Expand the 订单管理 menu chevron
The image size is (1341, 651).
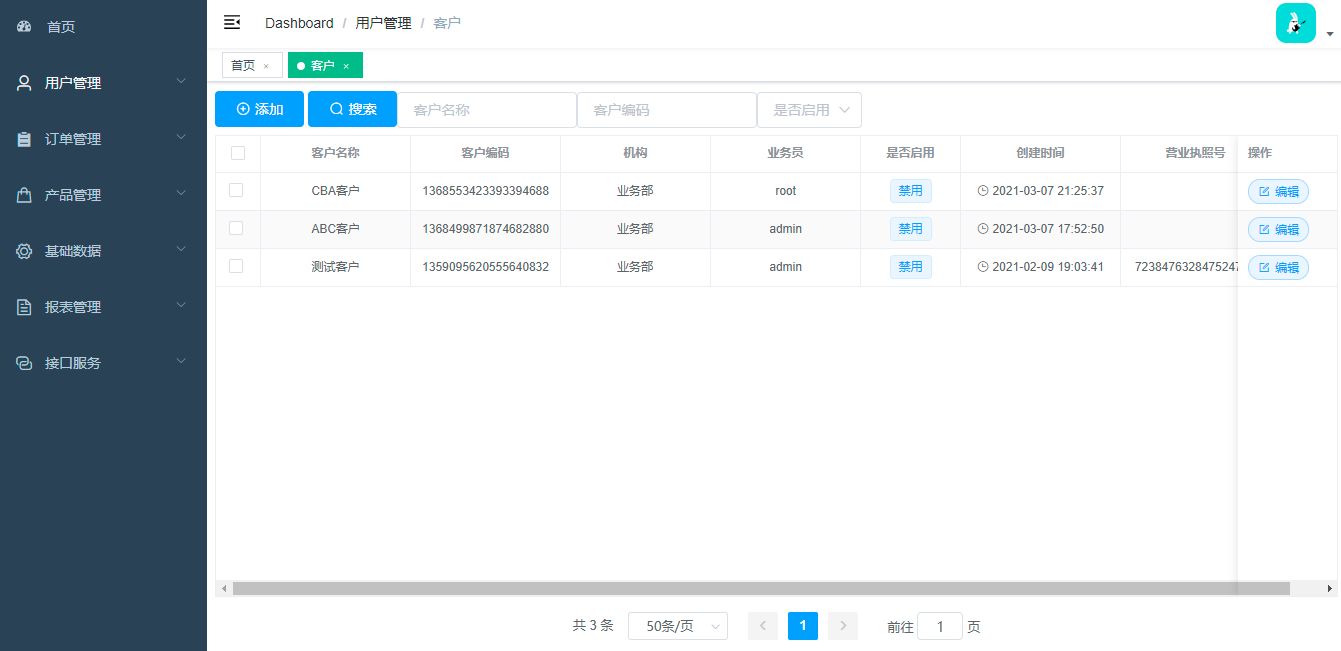pos(181,137)
